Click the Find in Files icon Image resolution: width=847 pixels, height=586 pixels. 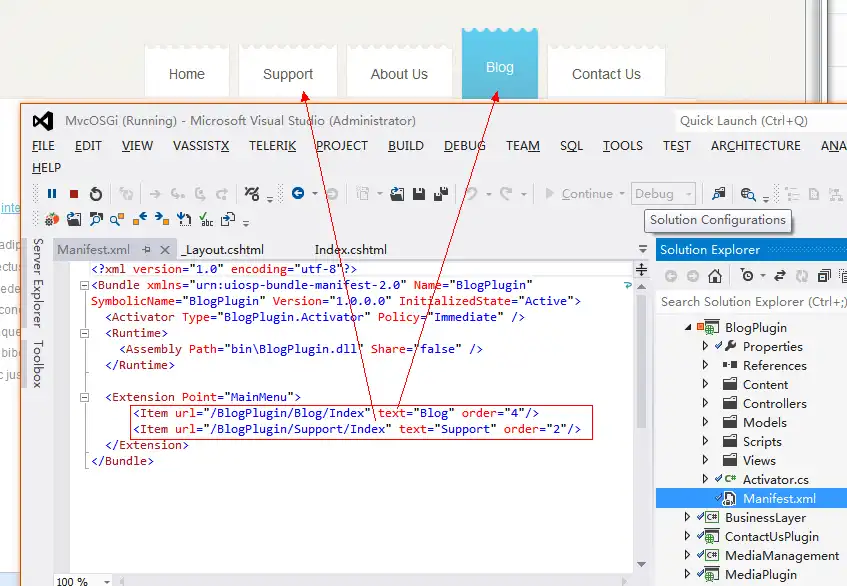pyautogui.click(x=718, y=193)
